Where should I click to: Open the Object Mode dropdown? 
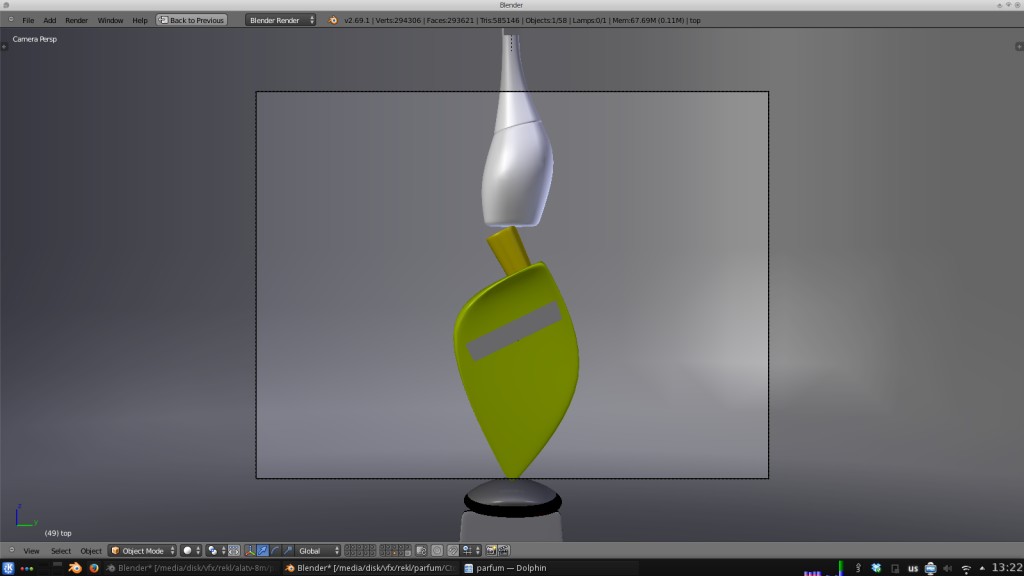pyautogui.click(x=140, y=550)
